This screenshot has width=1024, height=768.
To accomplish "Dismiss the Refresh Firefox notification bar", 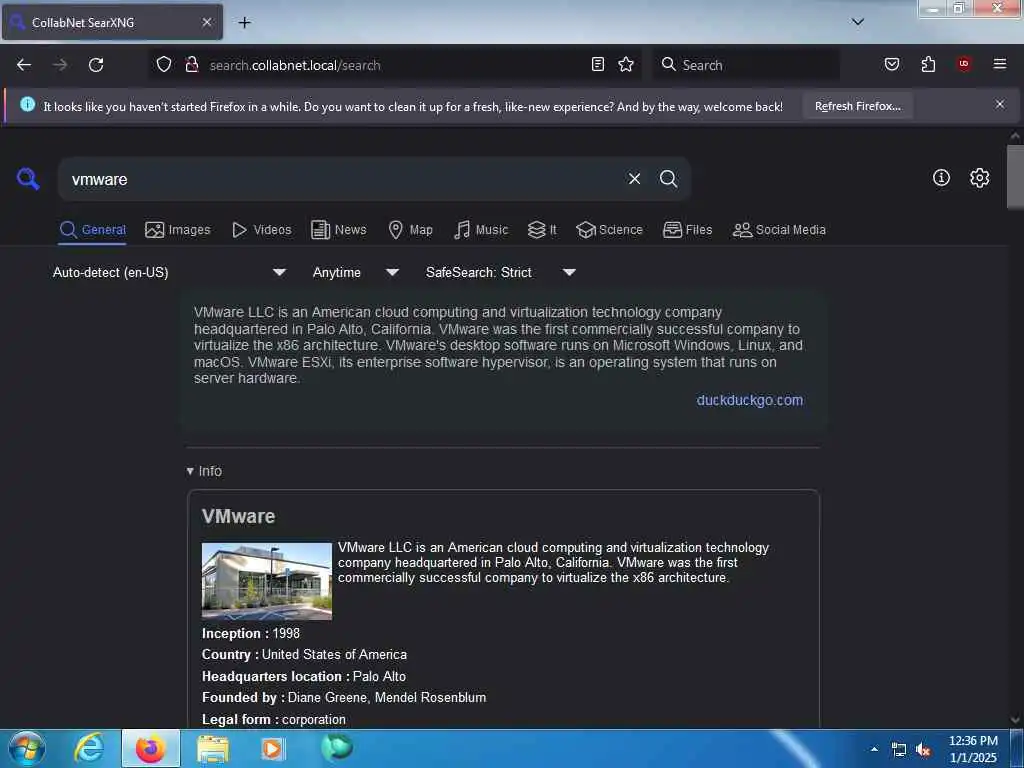I will point(1000,104).
